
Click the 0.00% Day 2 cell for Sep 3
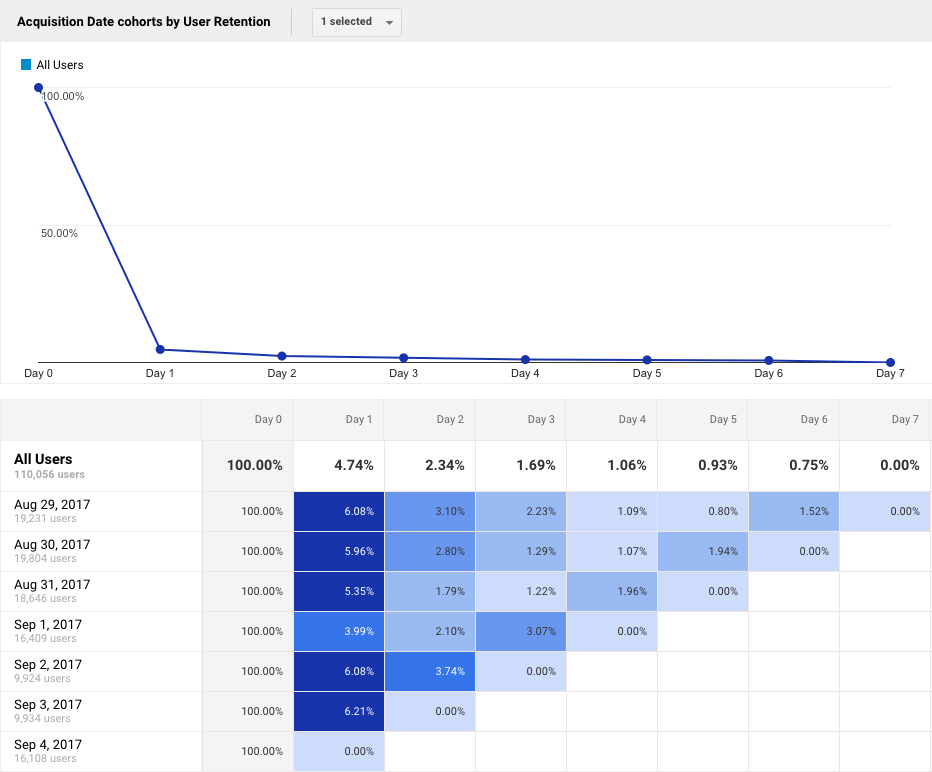coord(430,711)
